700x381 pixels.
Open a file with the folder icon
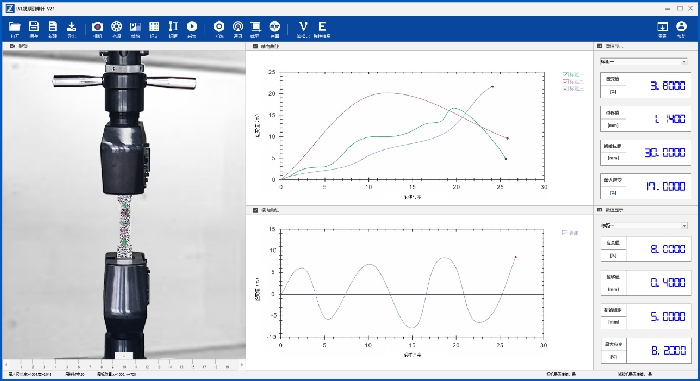(x=15, y=29)
